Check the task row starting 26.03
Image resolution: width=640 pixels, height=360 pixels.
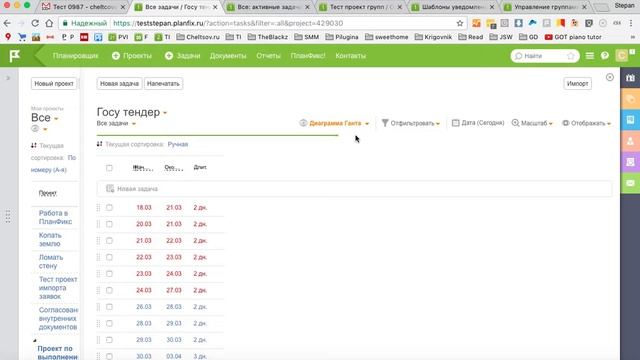109,307
